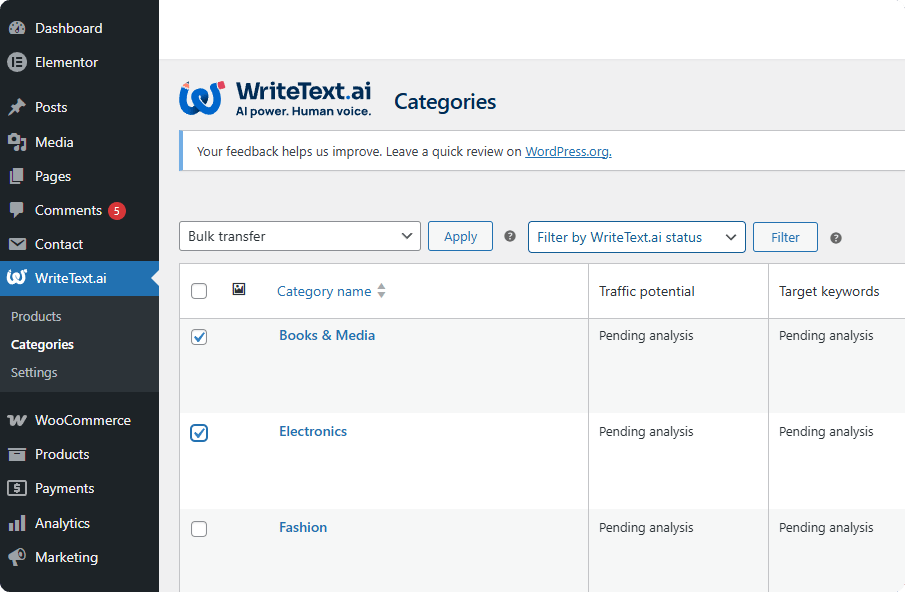The image size is (905, 592).
Task: Click the Target keywords column header
Action: click(x=829, y=291)
